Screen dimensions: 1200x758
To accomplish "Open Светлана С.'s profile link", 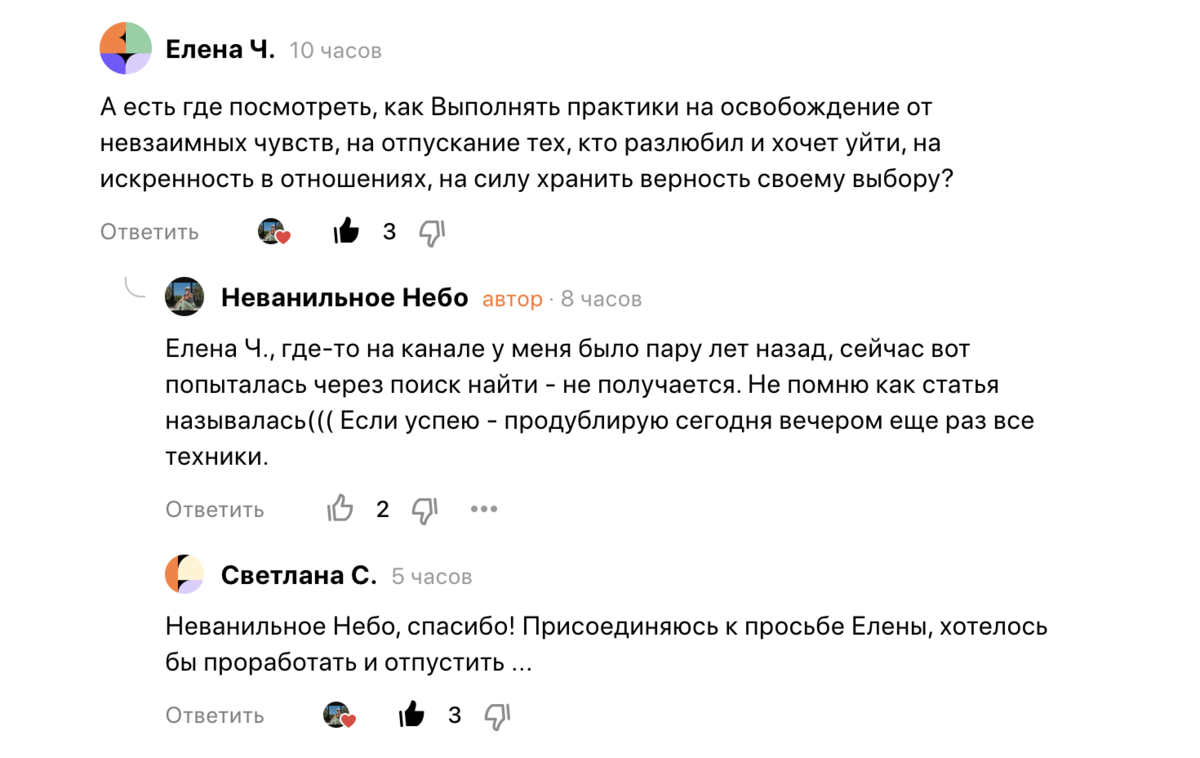I will (x=297, y=575).
